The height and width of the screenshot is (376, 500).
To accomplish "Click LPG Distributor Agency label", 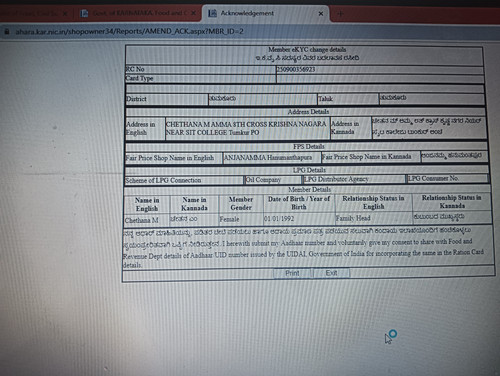I will (x=337, y=179).
